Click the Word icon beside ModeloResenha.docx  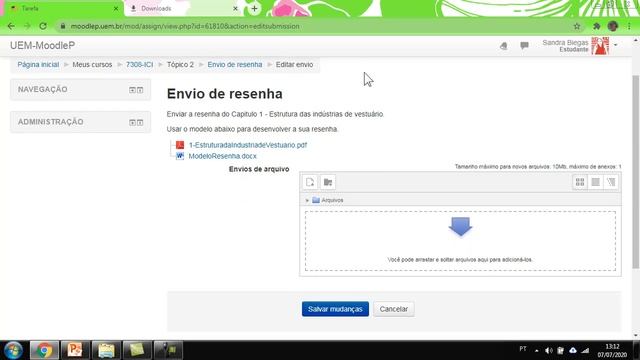click(x=180, y=156)
